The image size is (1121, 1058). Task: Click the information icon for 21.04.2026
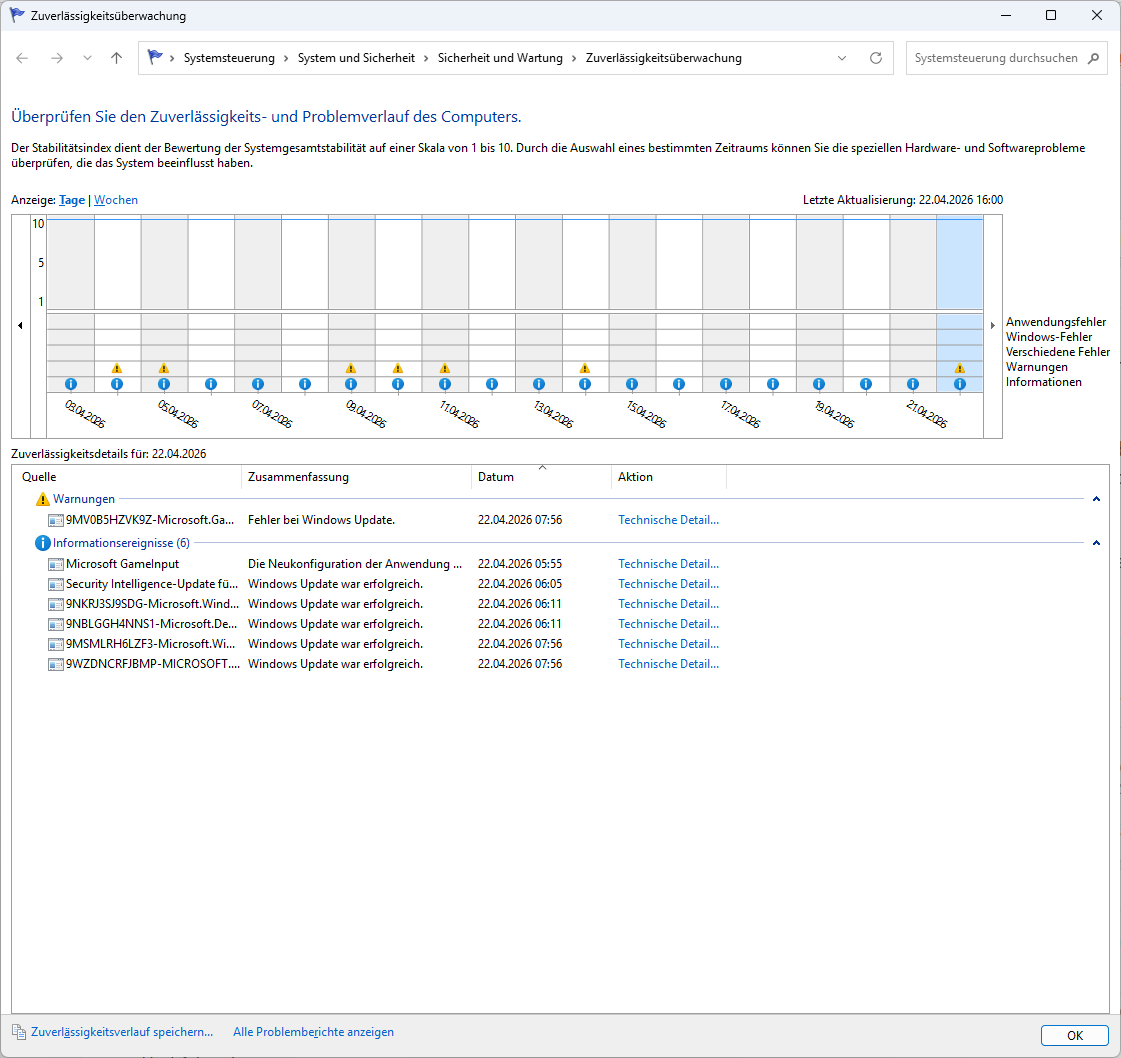(913, 384)
